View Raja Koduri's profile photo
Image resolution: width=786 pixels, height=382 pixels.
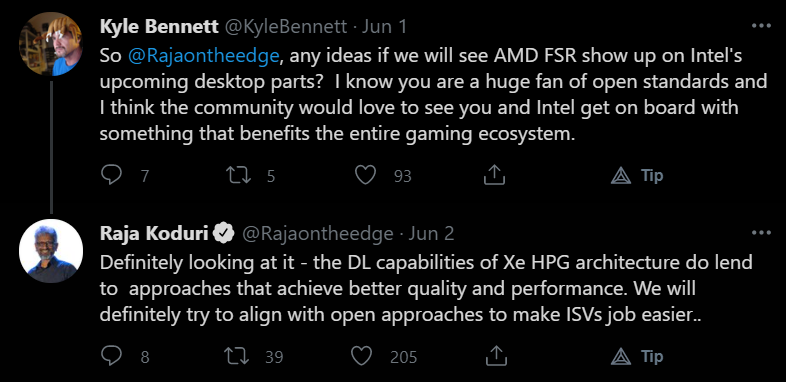[x=51, y=251]
